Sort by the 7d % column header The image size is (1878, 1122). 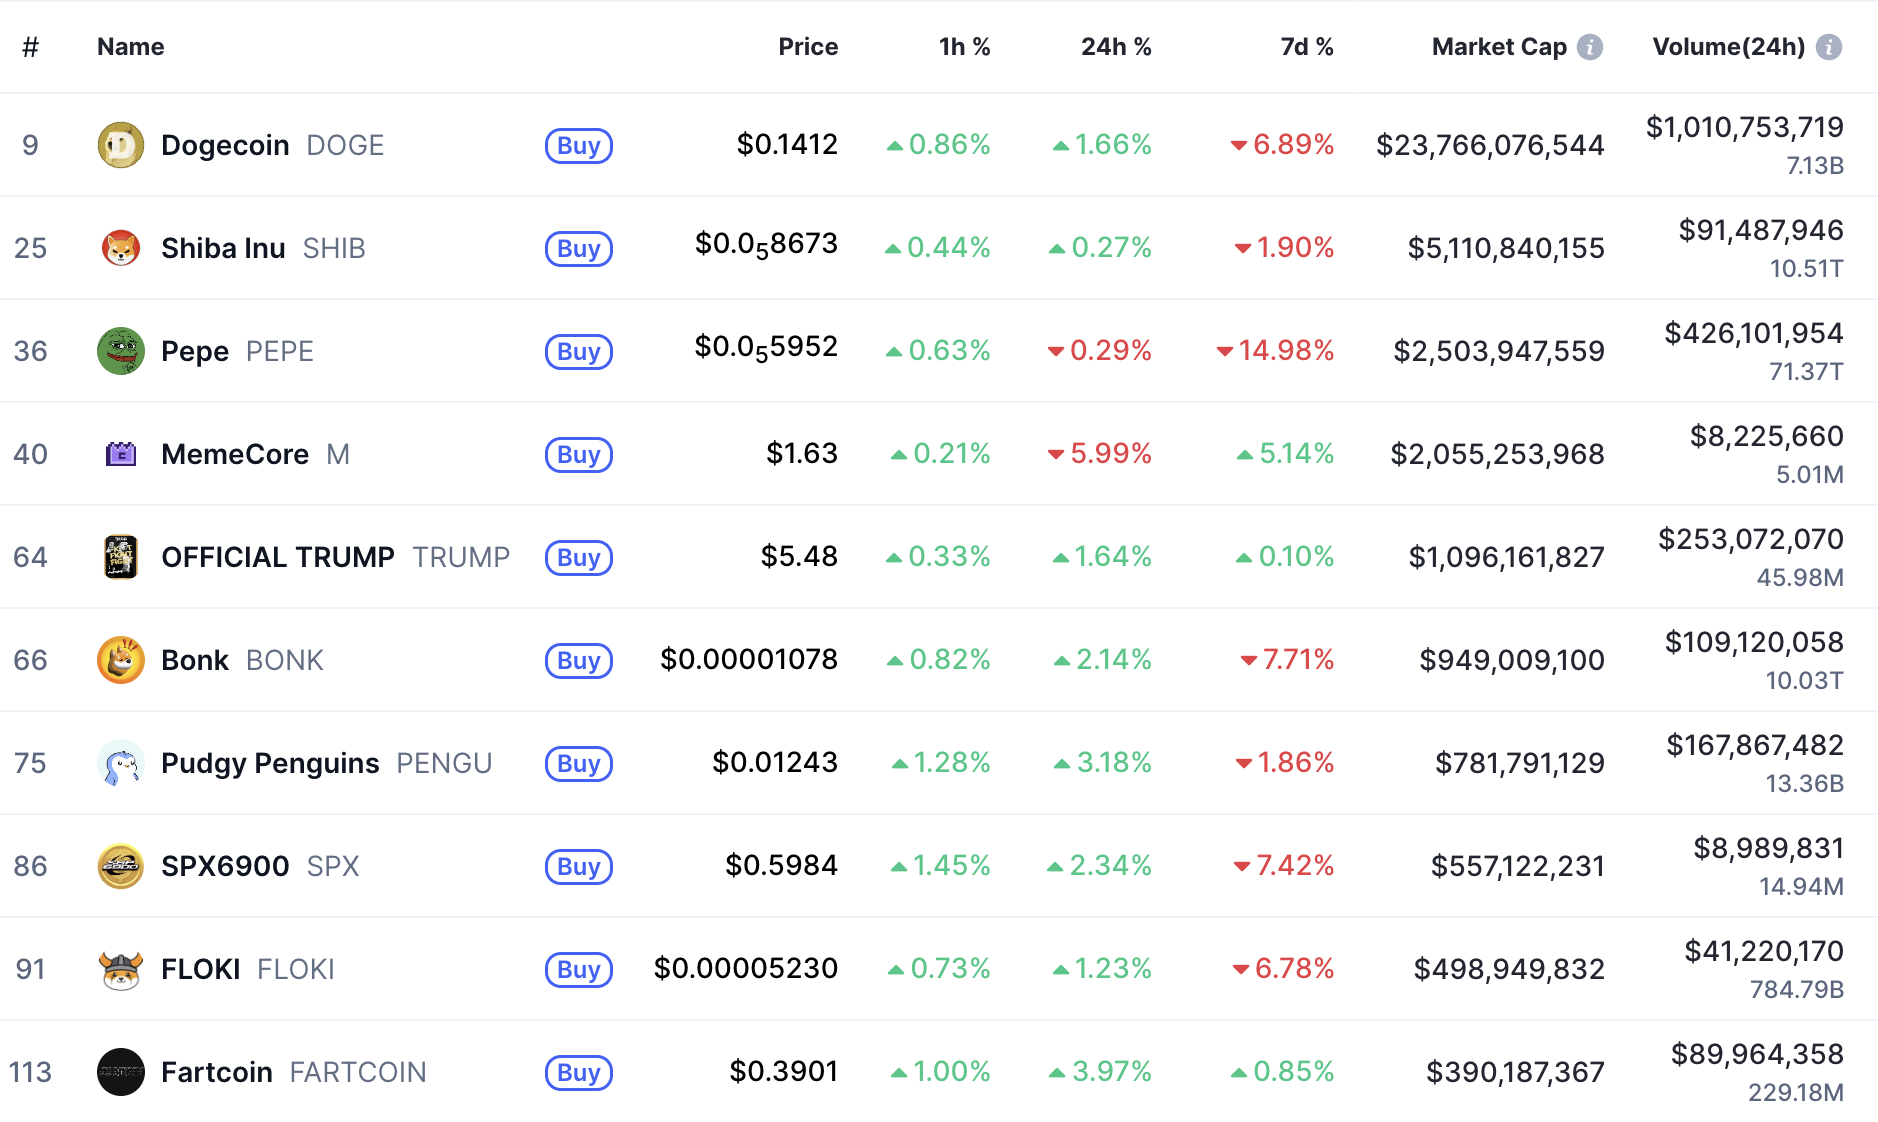click(x=1307, y=47)
